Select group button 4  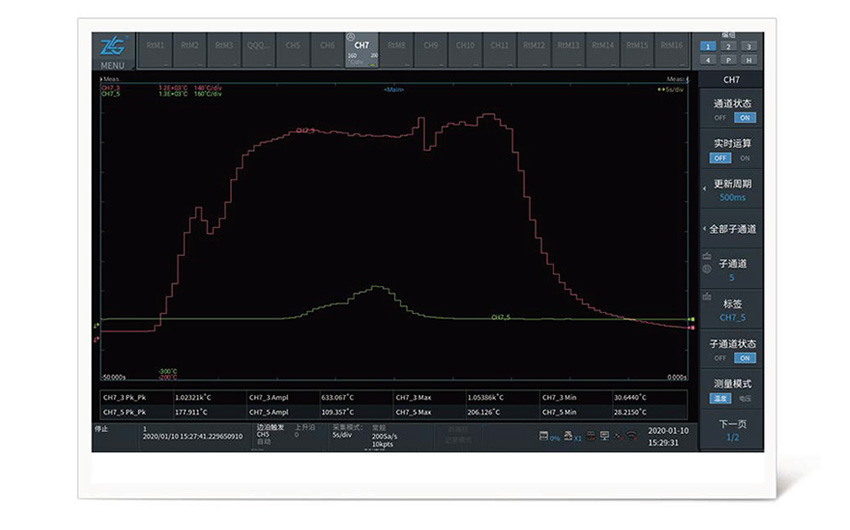coord(707,60)
